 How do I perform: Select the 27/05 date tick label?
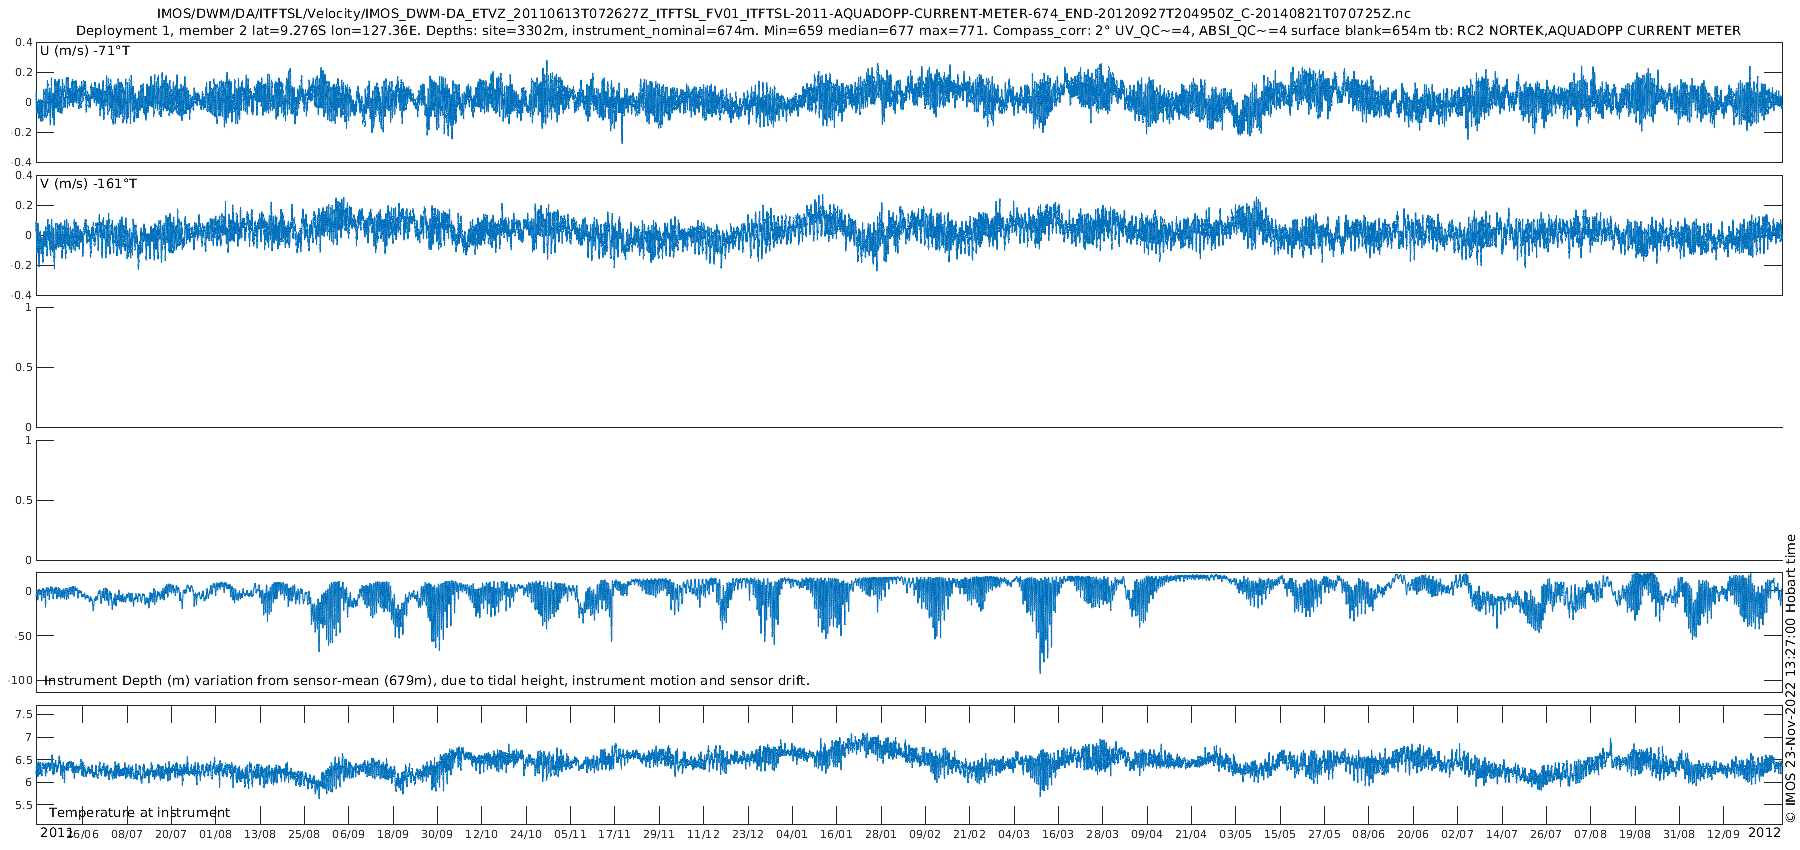coord(1324,835)
